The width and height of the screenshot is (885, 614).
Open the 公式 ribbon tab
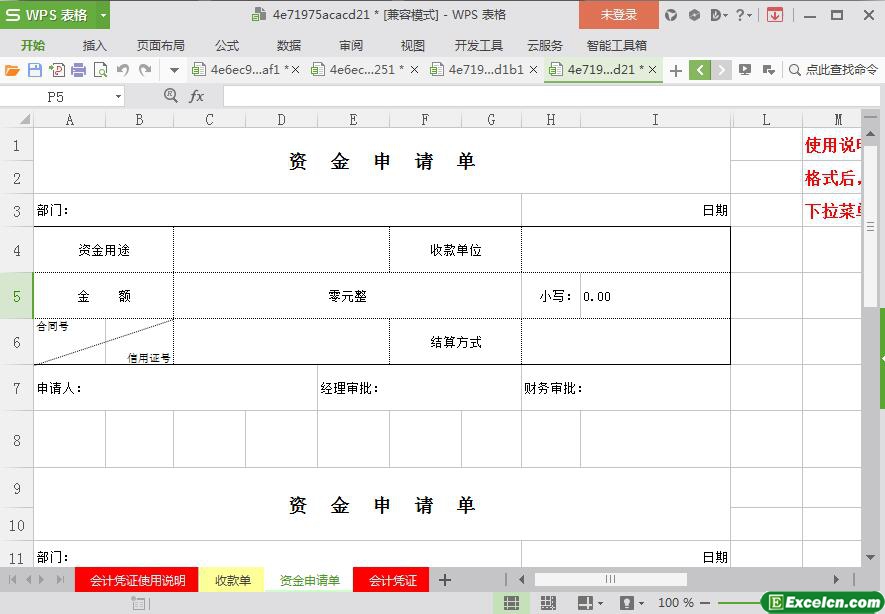tap(227, 45)
